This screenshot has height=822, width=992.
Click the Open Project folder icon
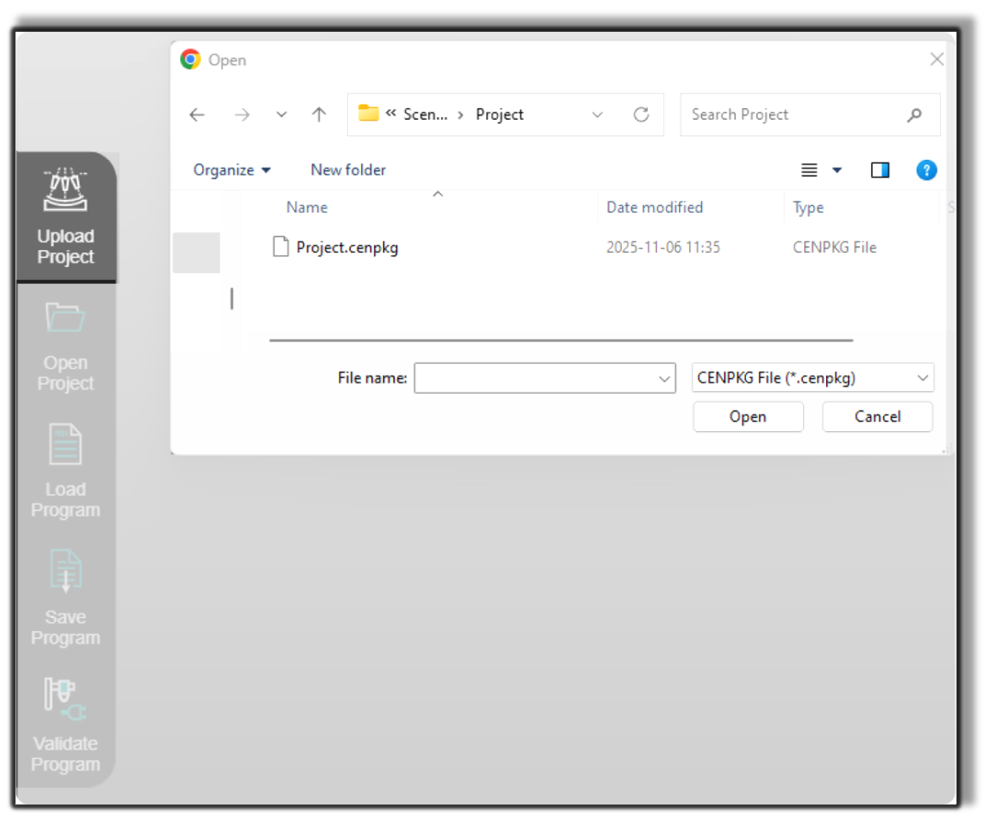click(x=65, y=318)
